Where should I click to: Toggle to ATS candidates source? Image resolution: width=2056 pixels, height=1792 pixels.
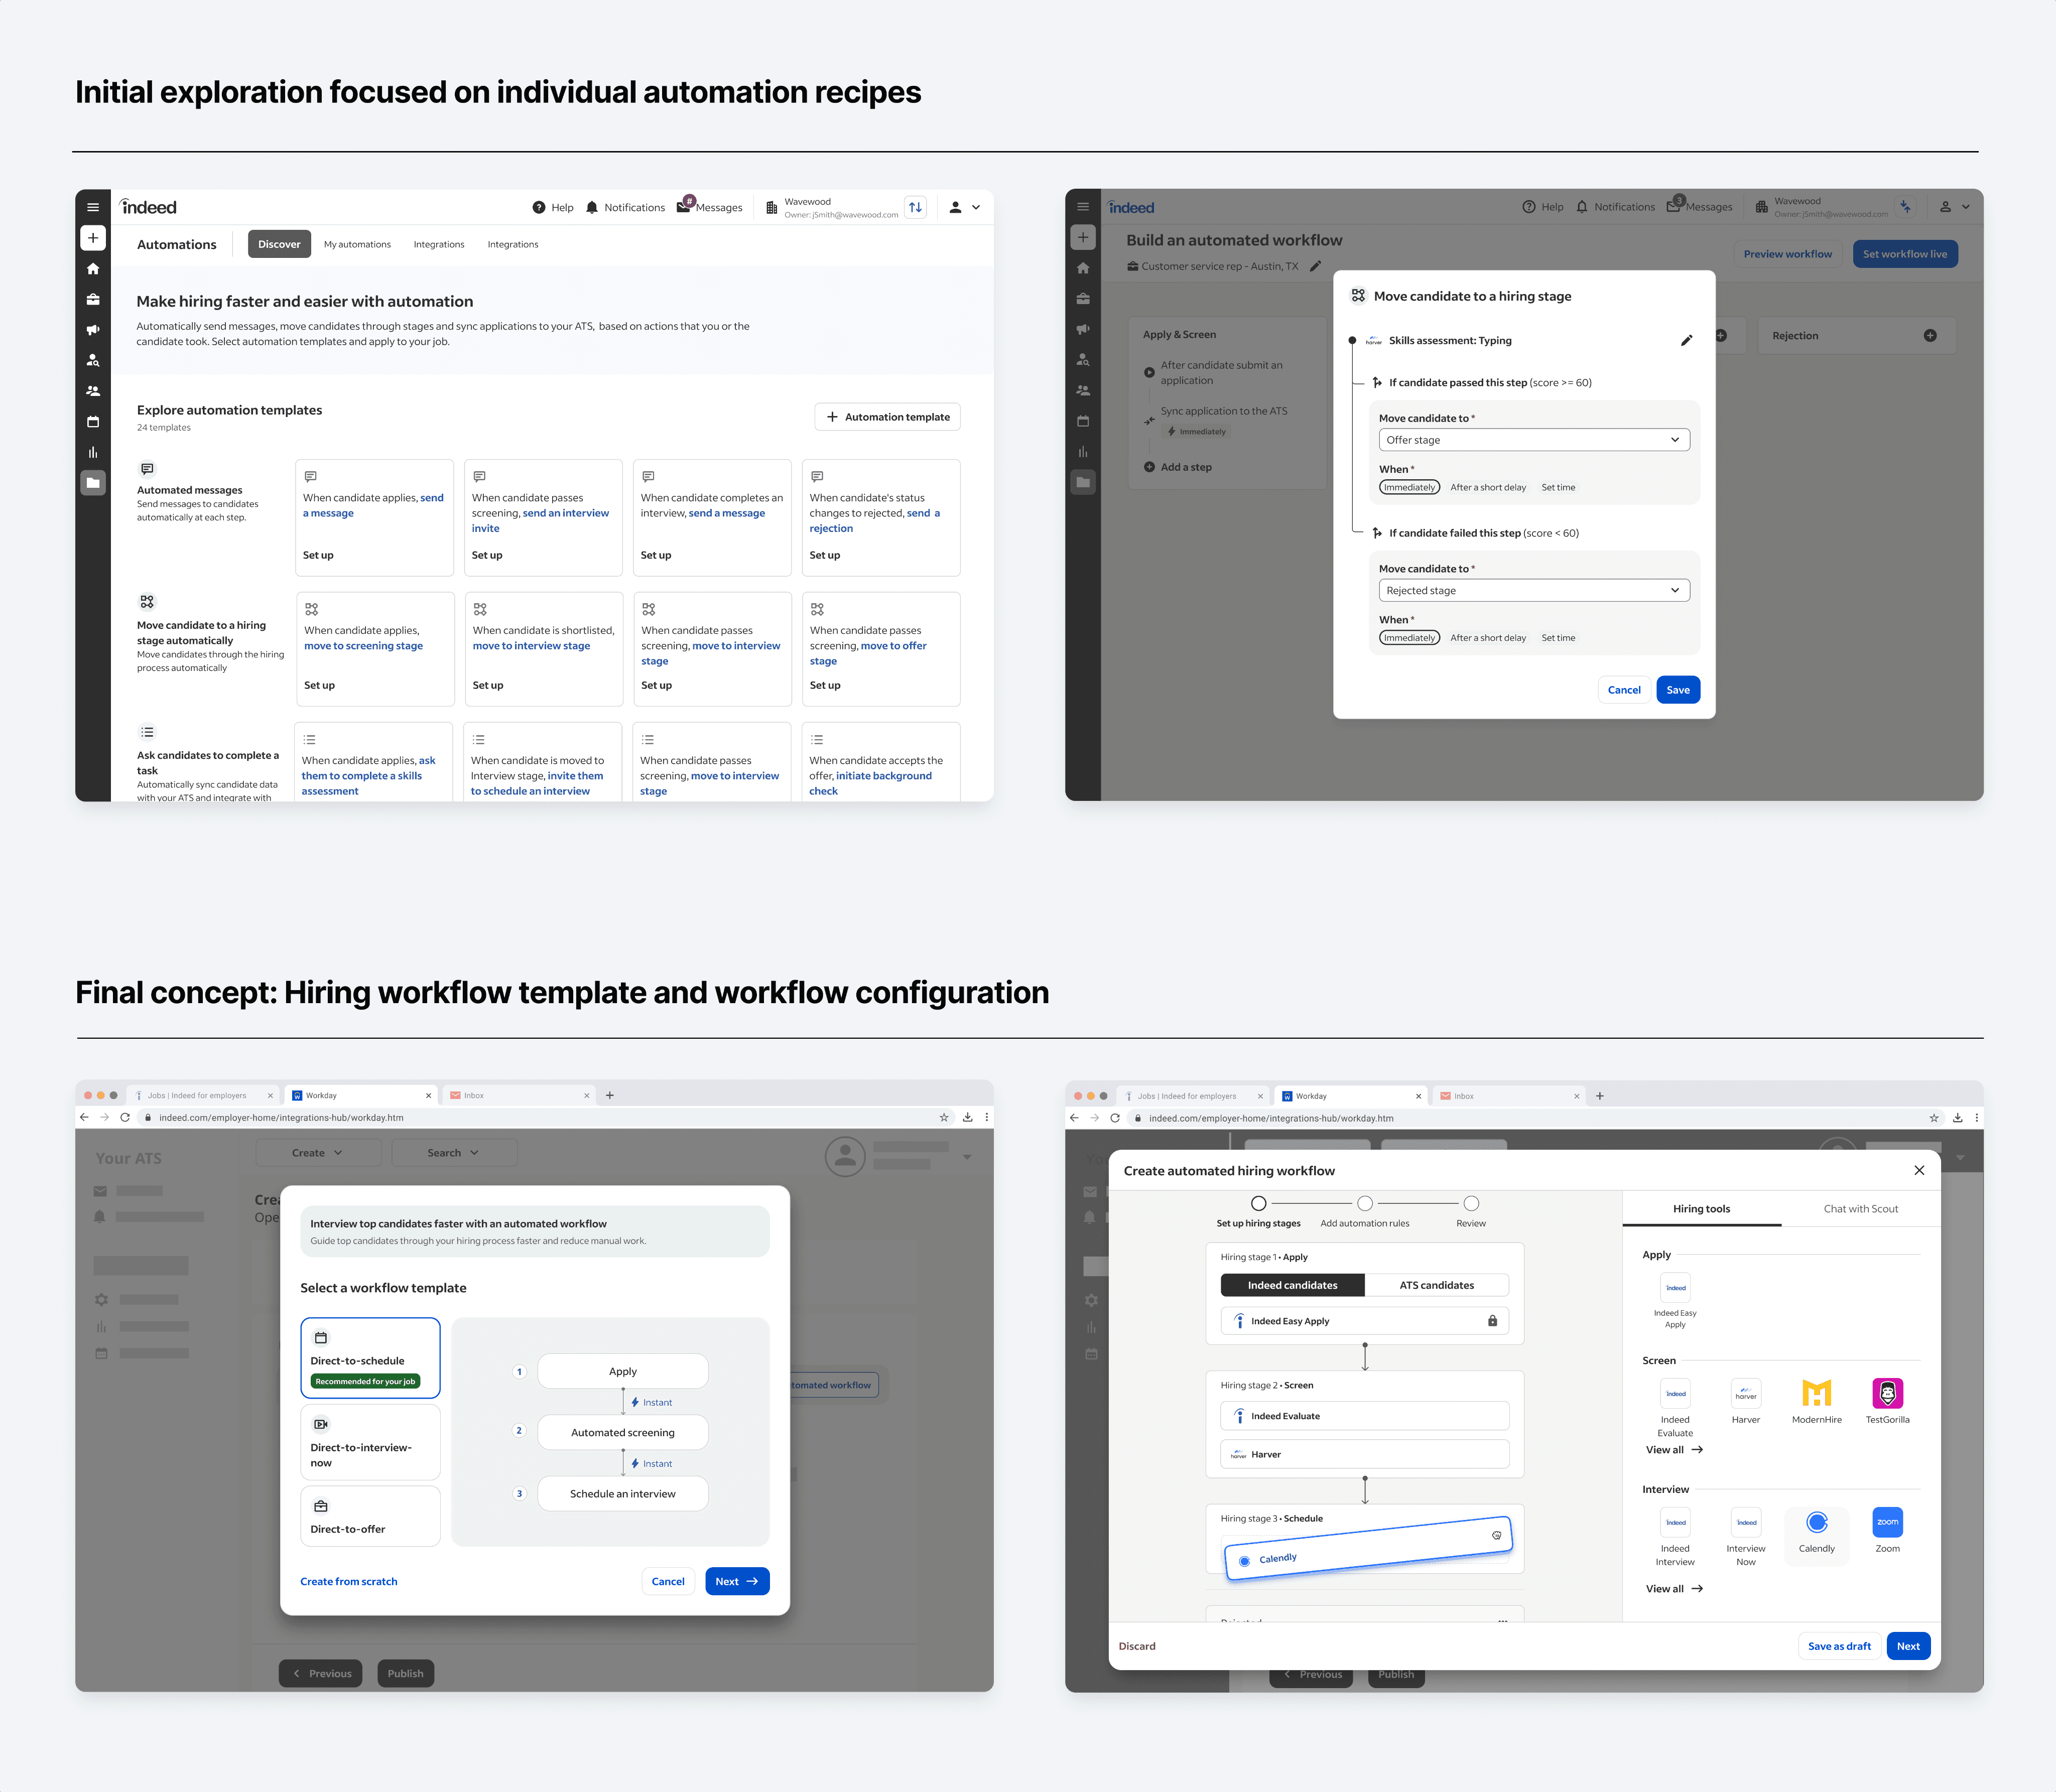(1436, 1285)
